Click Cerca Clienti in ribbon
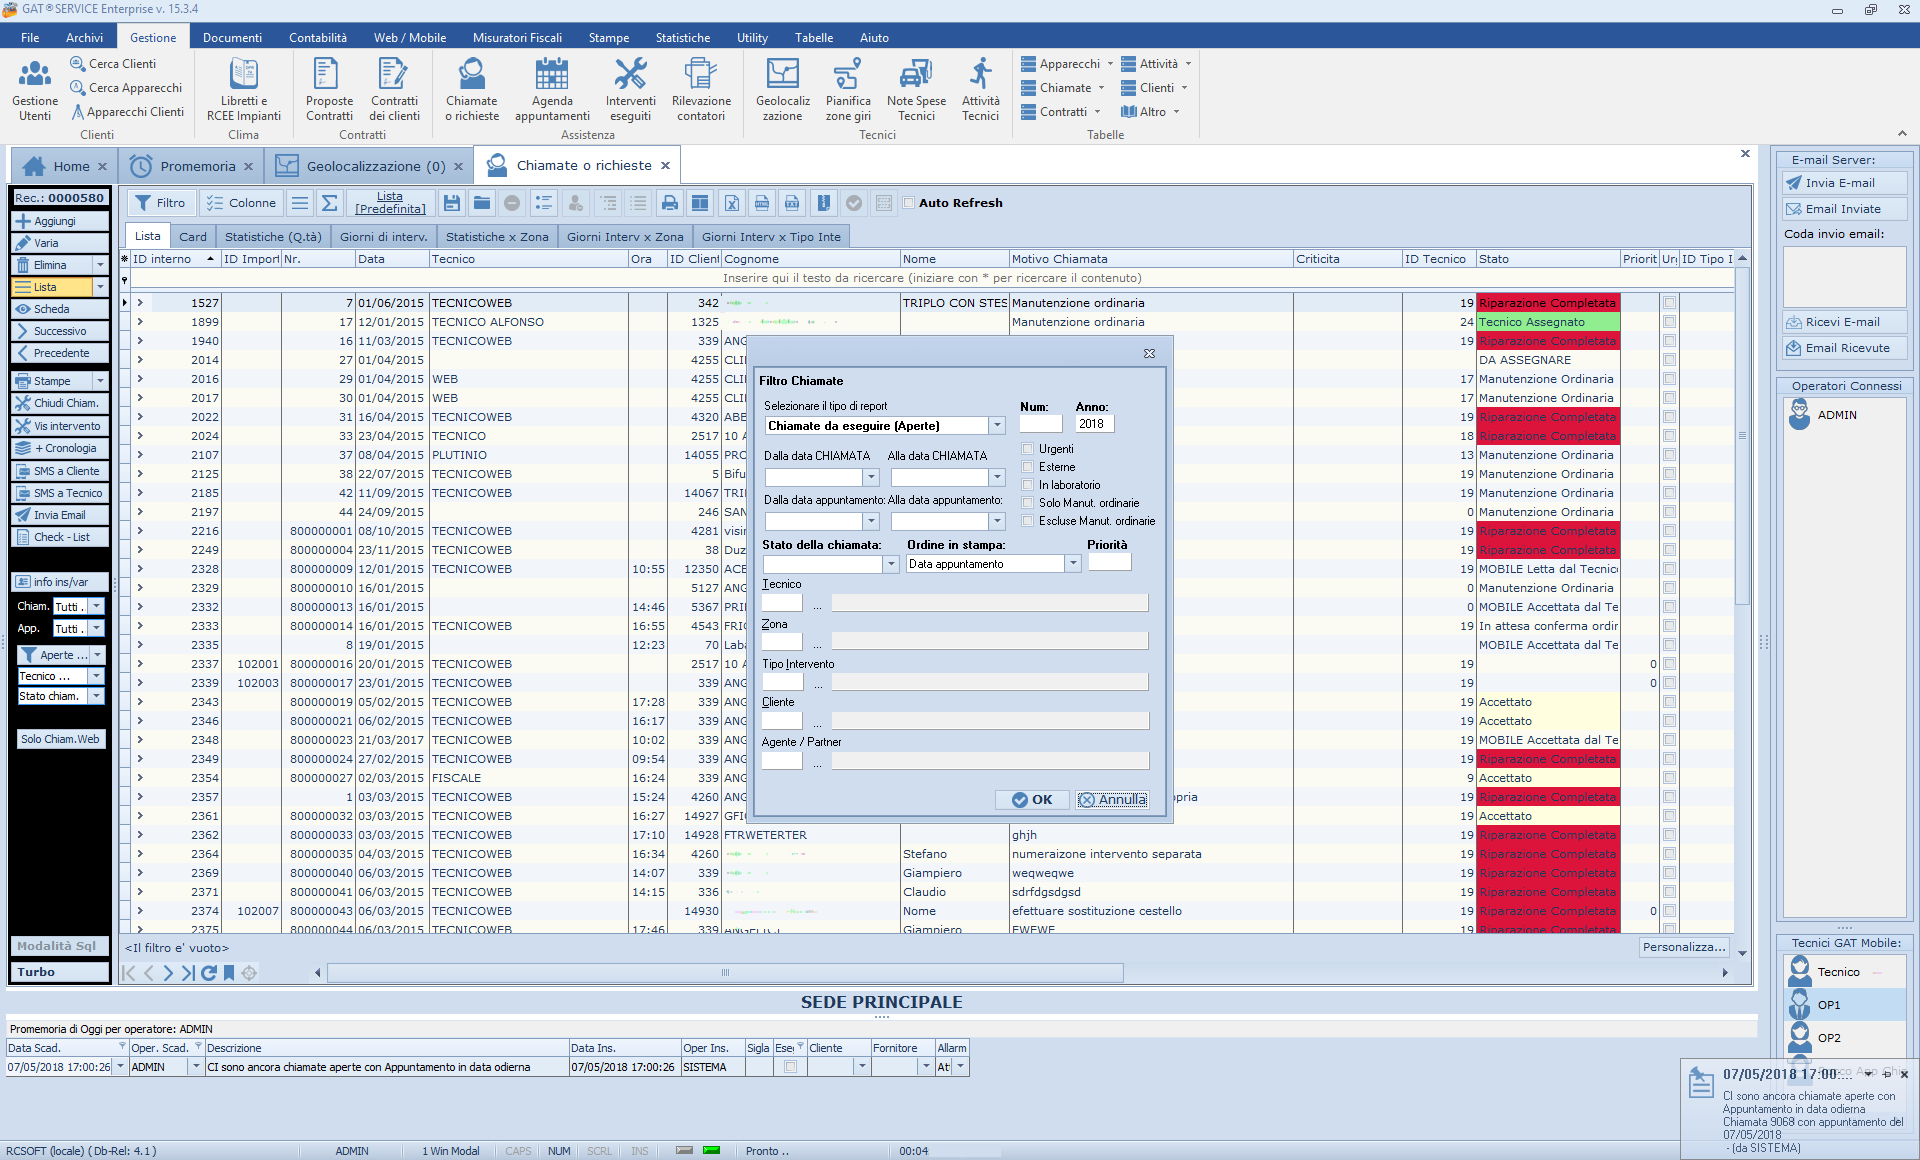Viewport: 1920px width, 1160px height. click(112, 64)
